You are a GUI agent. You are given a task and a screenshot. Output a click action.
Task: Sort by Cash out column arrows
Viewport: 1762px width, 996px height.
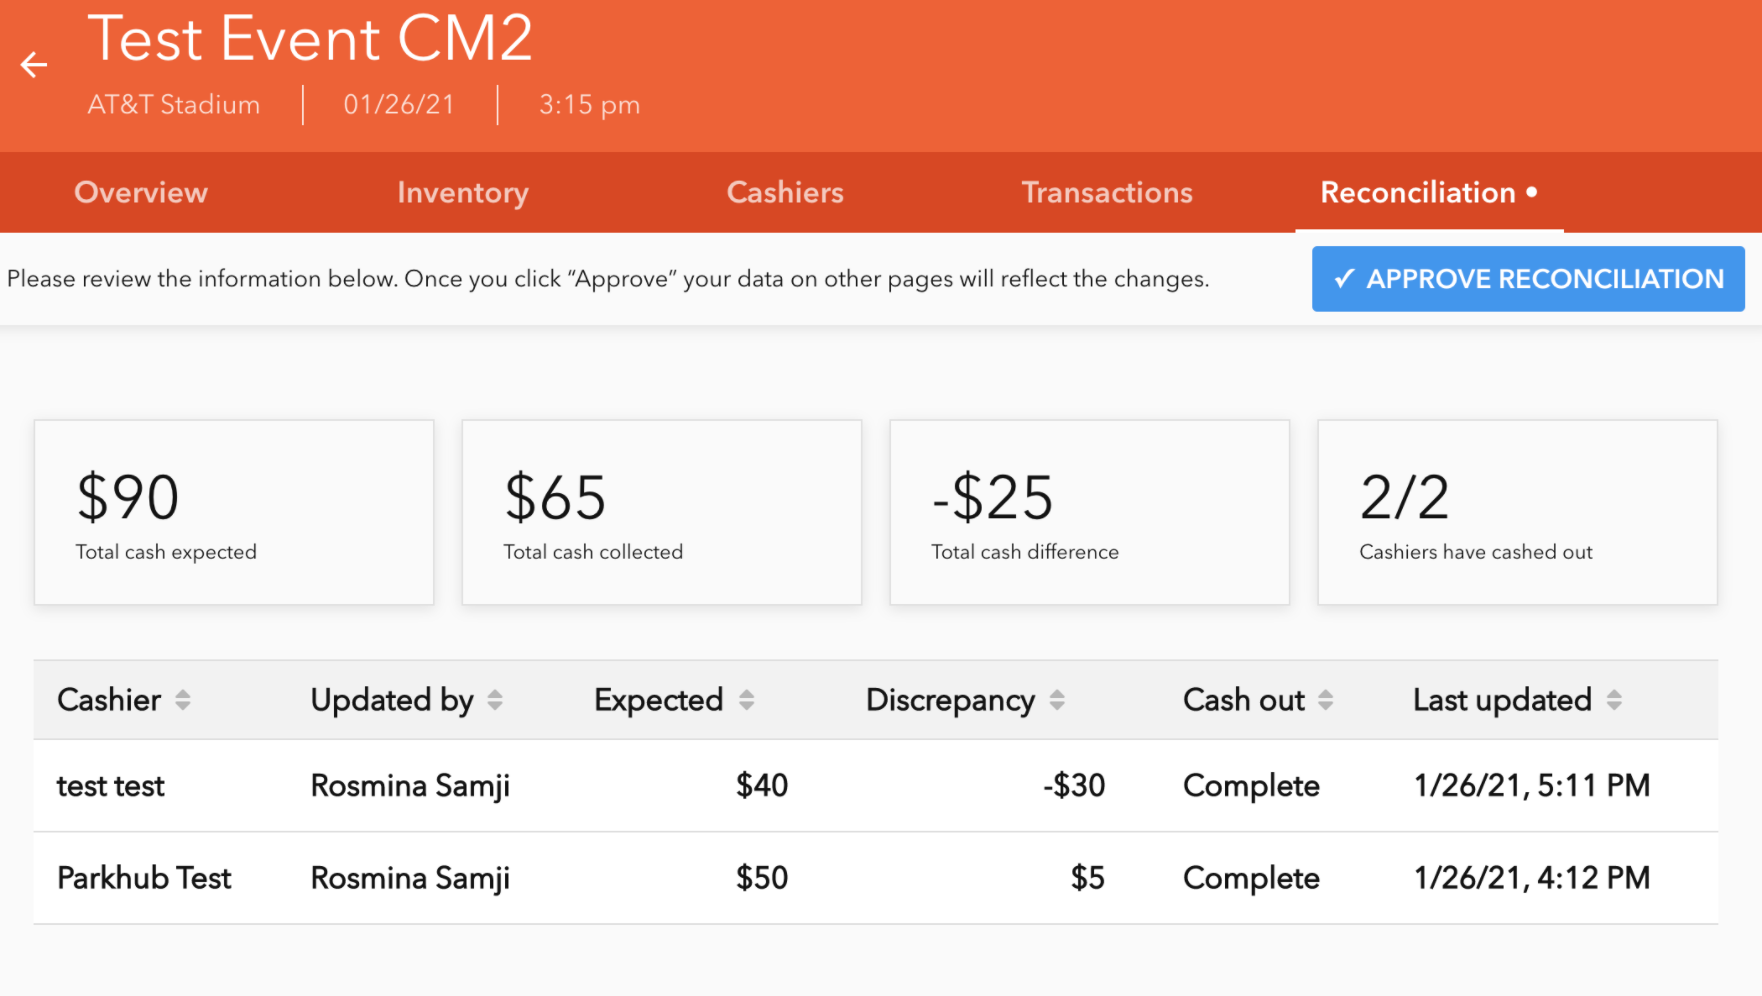[x=1326, y=700]
